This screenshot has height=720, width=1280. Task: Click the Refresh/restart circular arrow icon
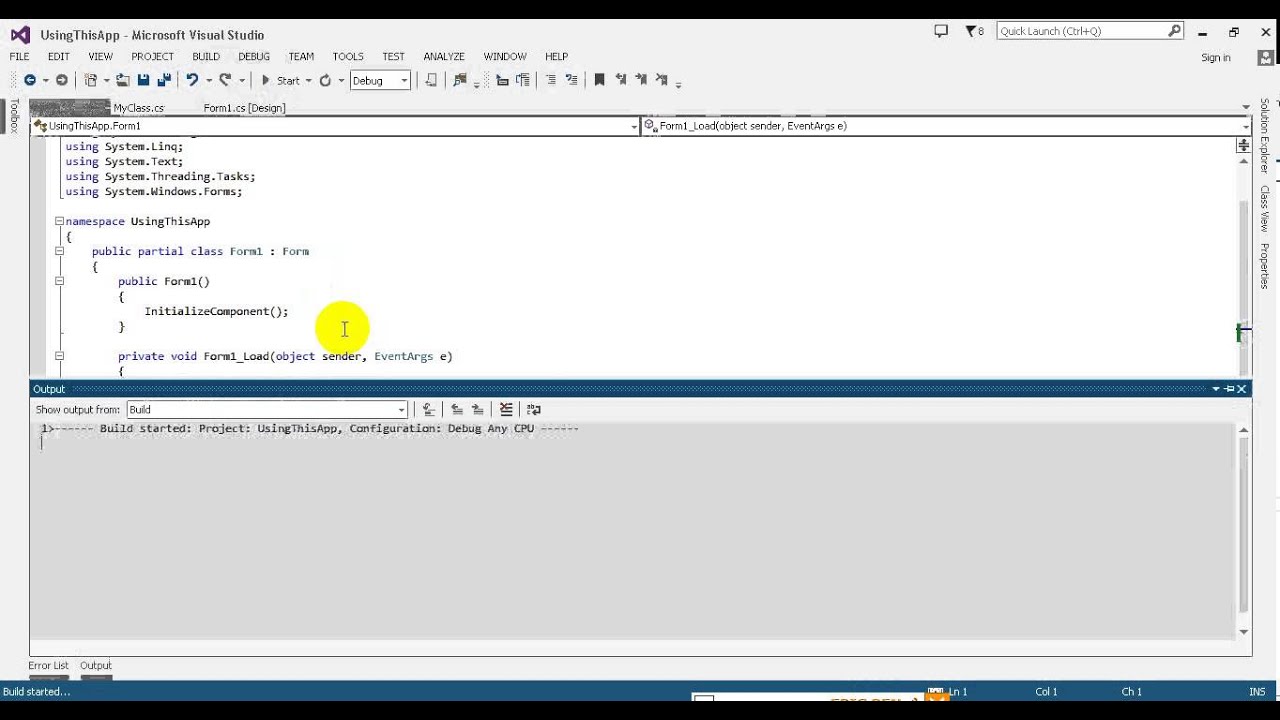325,80
